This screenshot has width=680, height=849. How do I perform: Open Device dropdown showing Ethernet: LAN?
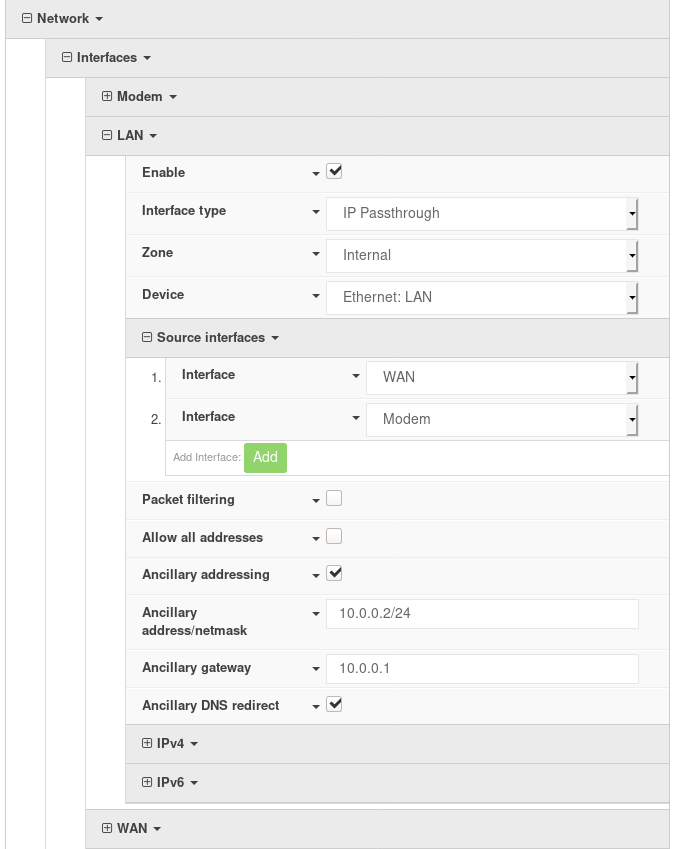click(482, 297)
